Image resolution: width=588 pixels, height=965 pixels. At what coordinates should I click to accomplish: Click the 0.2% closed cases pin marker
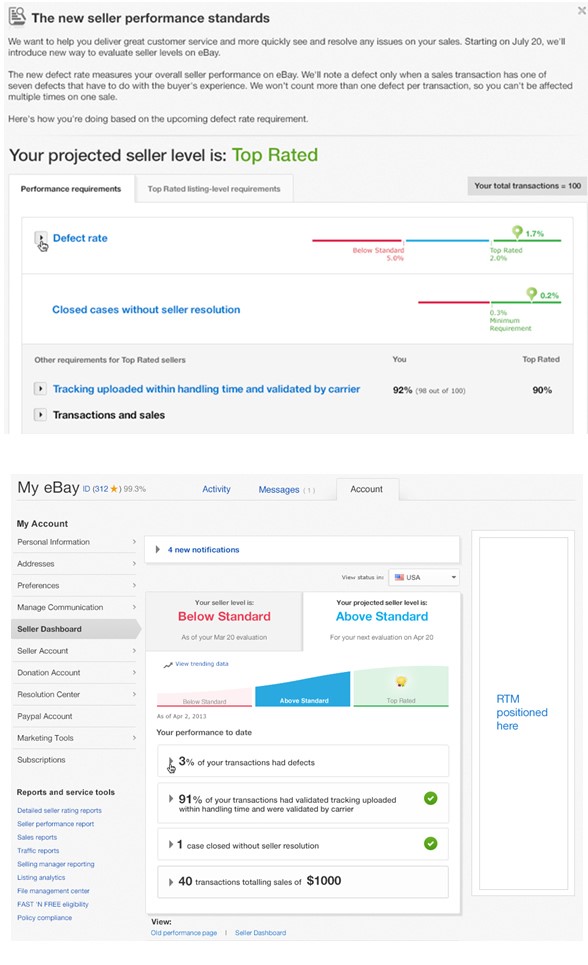pos(531,294)
